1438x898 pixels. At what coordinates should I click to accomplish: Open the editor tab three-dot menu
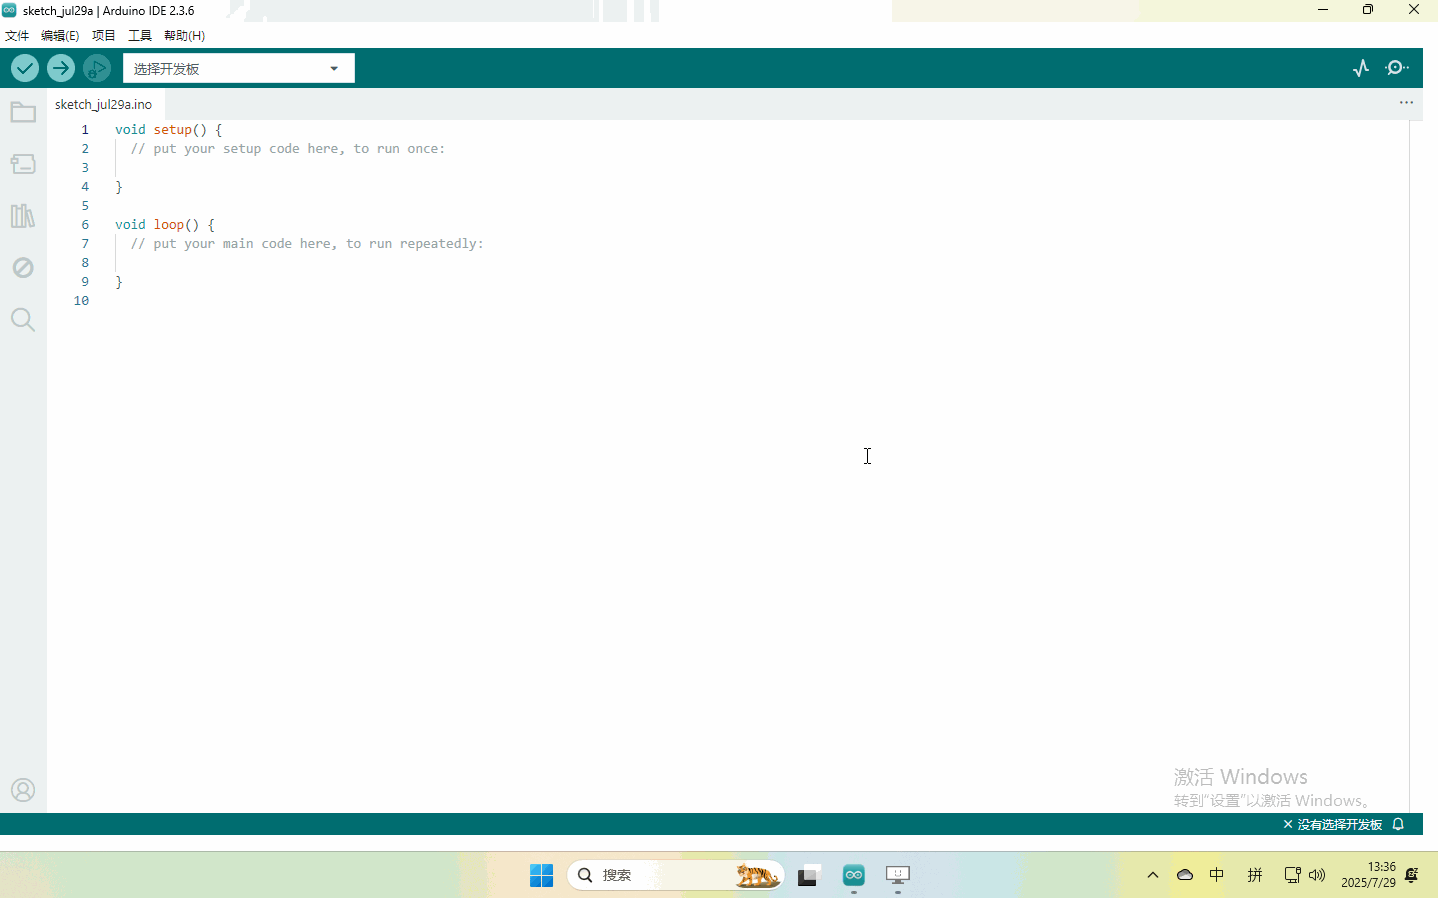click(1406, 103)
